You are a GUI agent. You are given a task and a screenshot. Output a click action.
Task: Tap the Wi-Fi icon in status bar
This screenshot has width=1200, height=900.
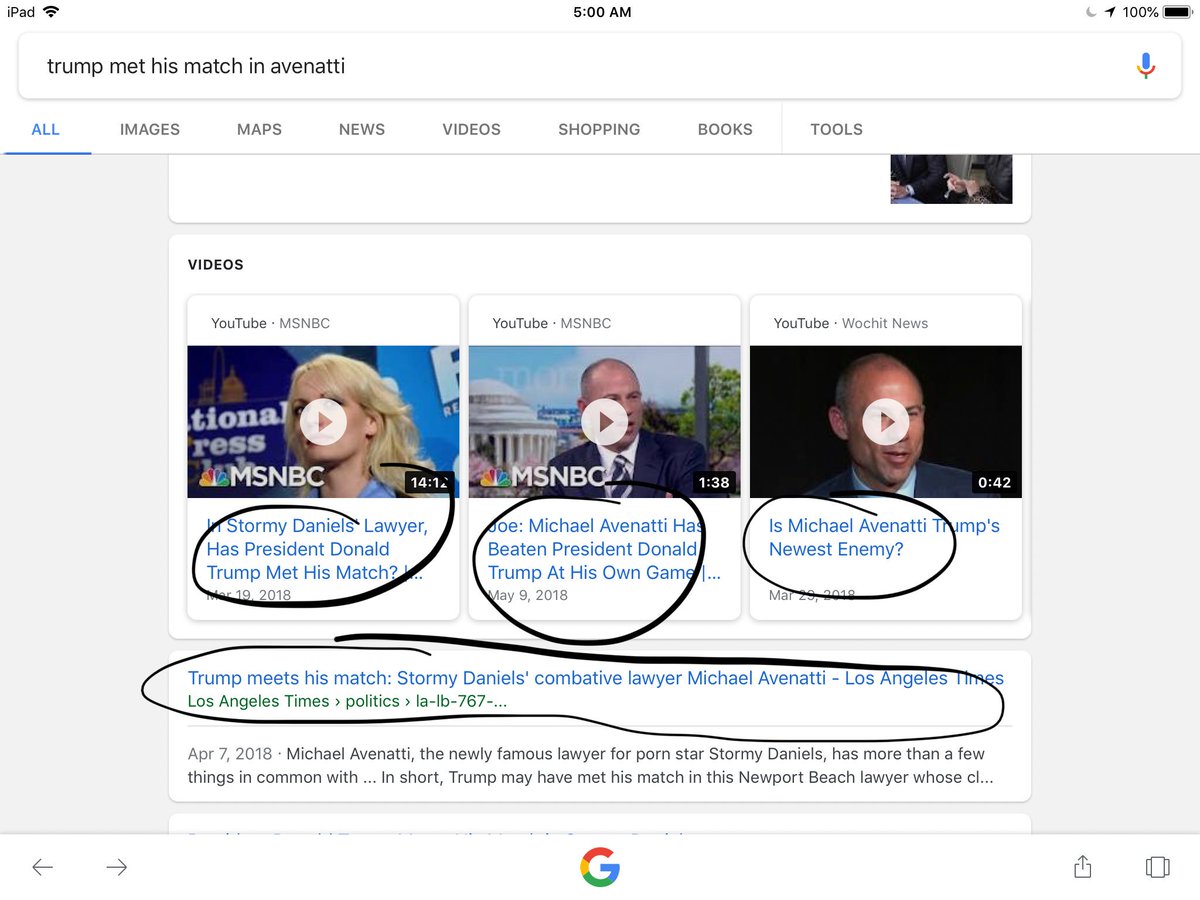(51, 12)
